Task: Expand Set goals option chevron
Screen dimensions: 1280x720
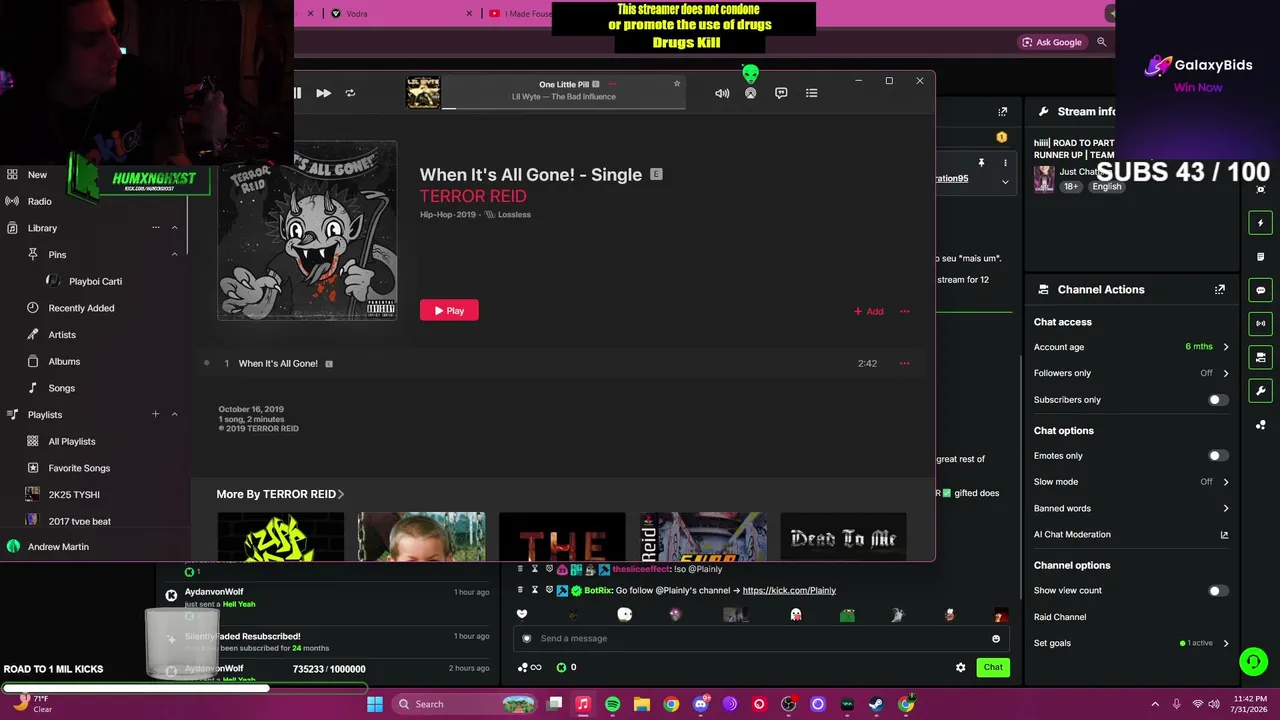Action: tap(1226, 643)
